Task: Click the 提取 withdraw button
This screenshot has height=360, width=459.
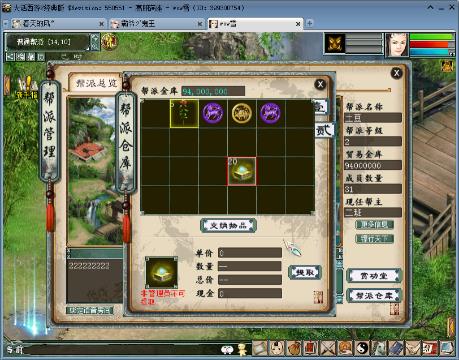Action: pyautogui.click(x=305, y=273)
